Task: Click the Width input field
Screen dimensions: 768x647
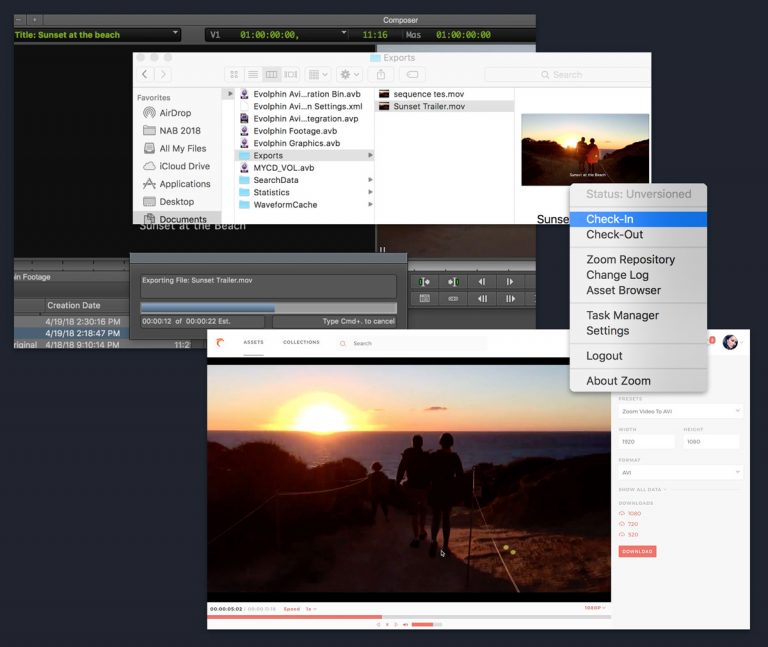Action: [x=647, y=442]
